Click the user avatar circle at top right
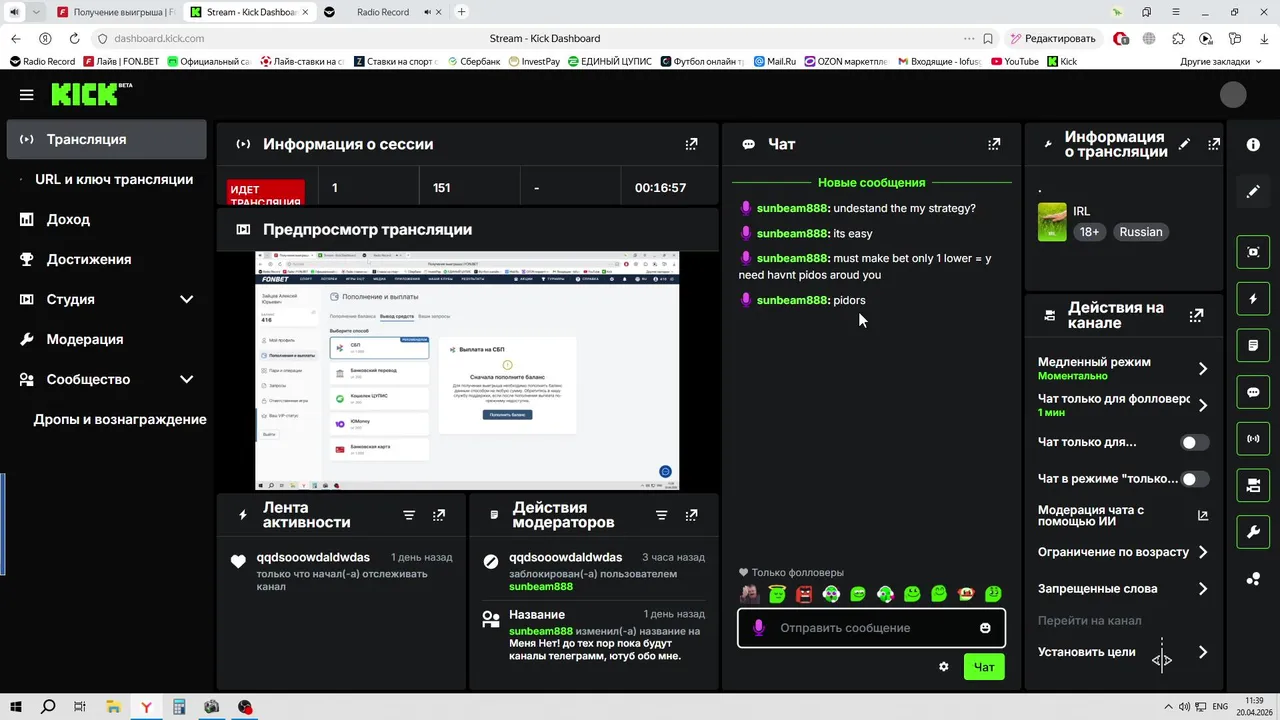Screen dimensions: 1280x720 [x=1233, y=95]
